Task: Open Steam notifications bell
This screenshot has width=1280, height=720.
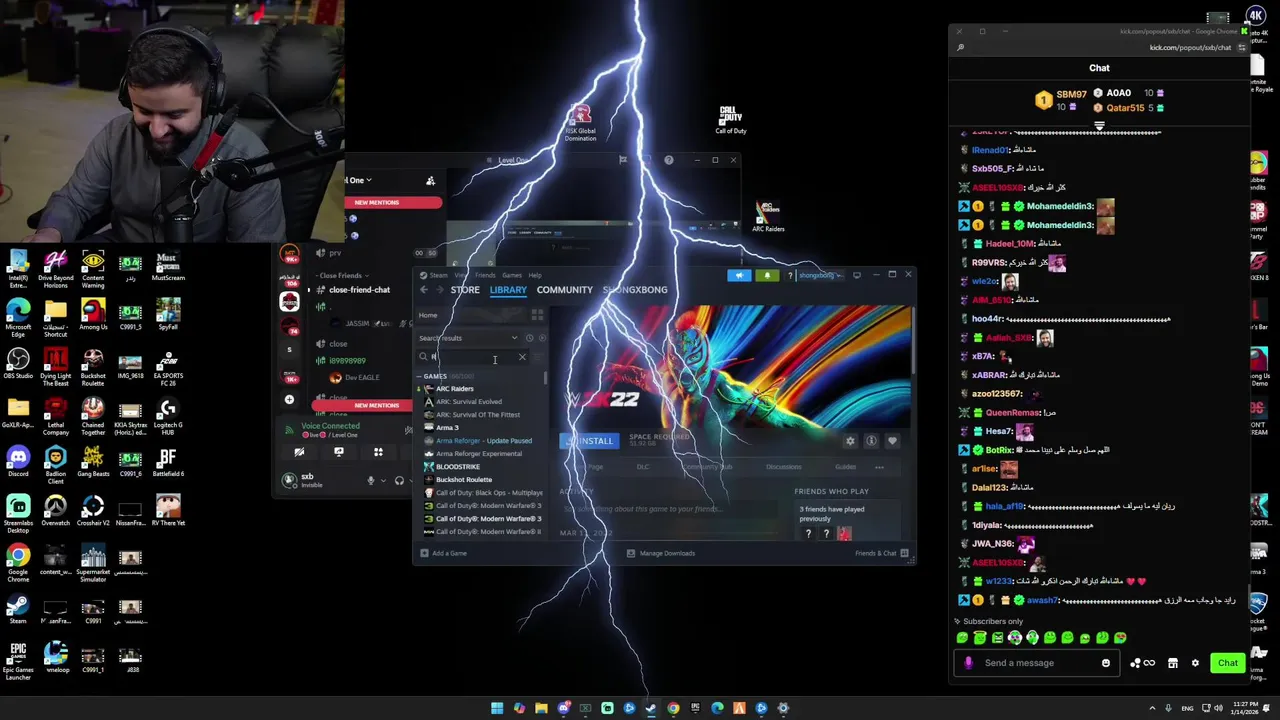Action: tap(767, 275)
